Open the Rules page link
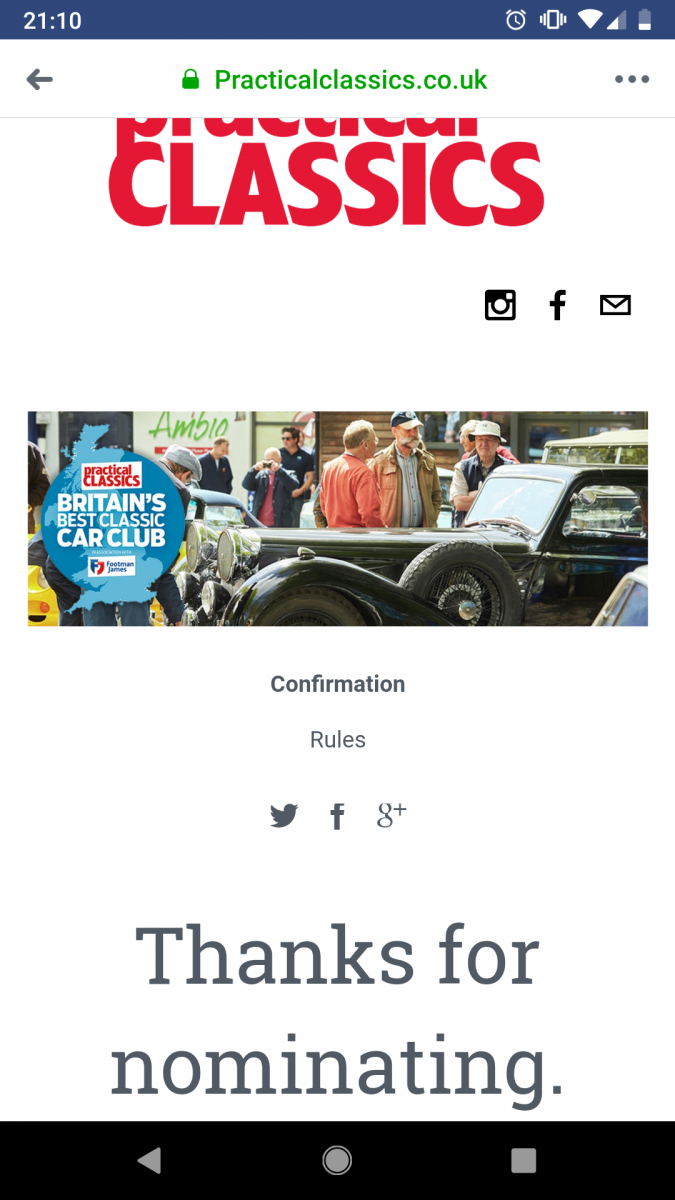Image resolution: width=675 pixels, height=1200 pixels. (x=338, y=740)
